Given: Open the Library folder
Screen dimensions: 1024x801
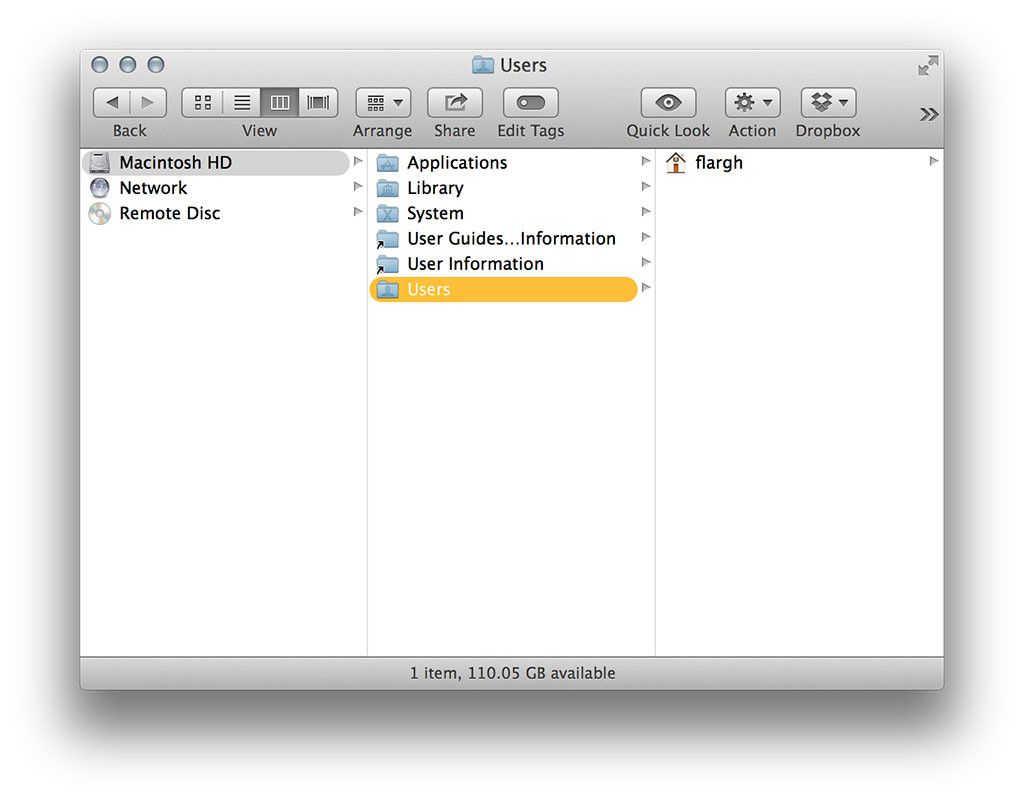Looking at the screenshot, I should pos(434,188).
